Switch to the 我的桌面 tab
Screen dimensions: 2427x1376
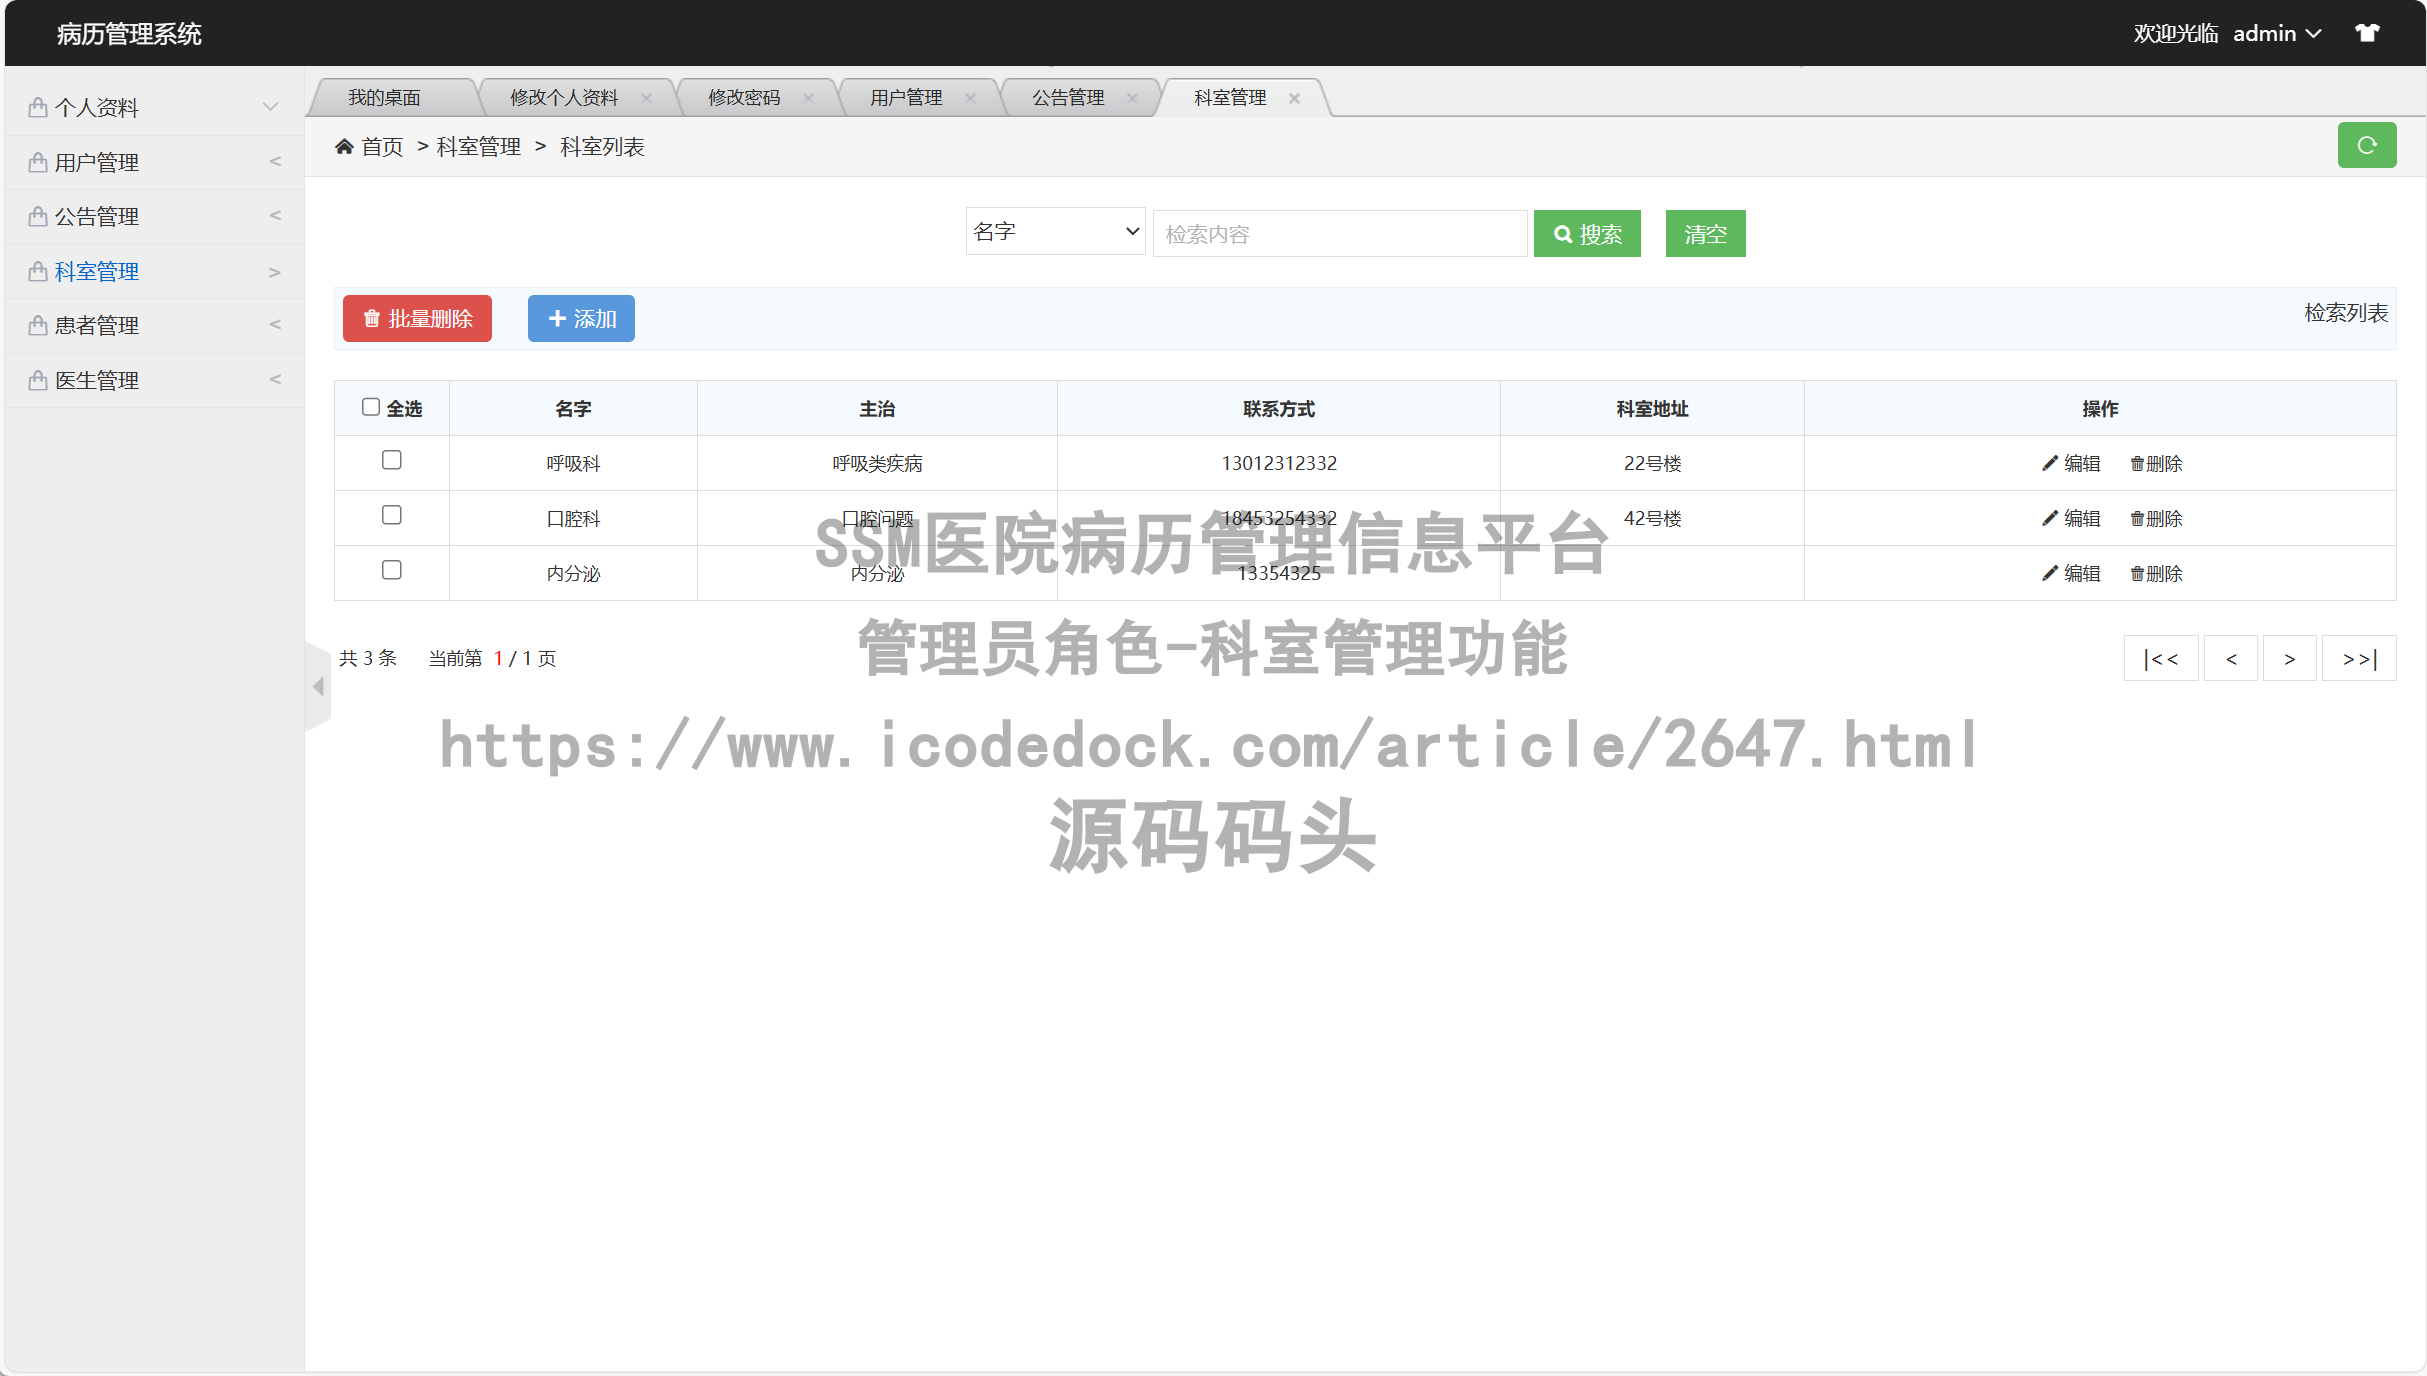(385, 97)
